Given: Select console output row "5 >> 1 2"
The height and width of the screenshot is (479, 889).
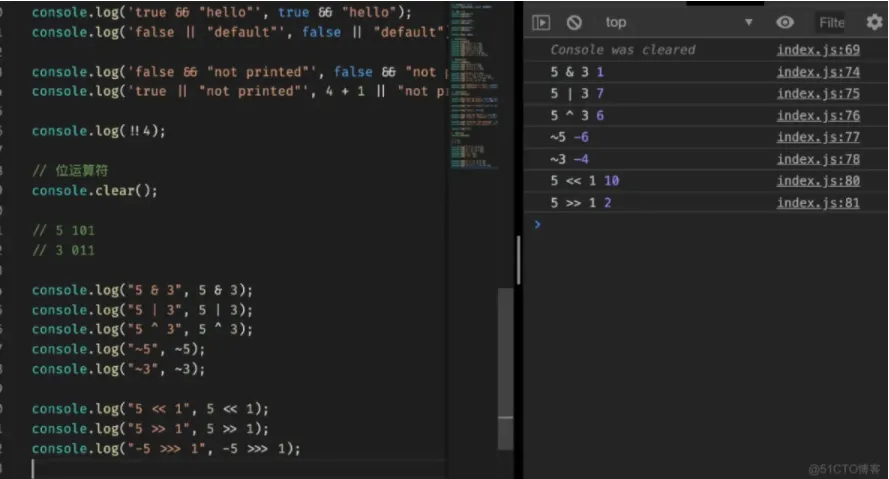Looking at the screenshot, I should [x=705, y=203].
